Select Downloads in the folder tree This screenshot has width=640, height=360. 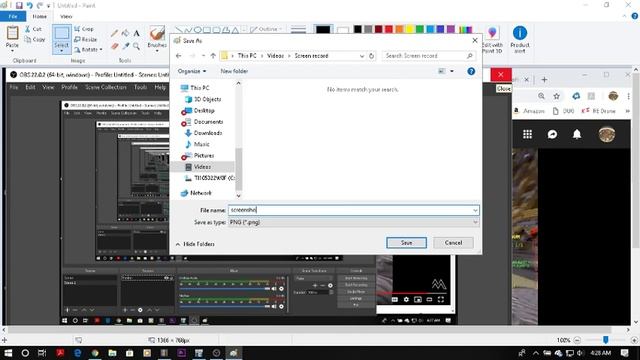208,133
